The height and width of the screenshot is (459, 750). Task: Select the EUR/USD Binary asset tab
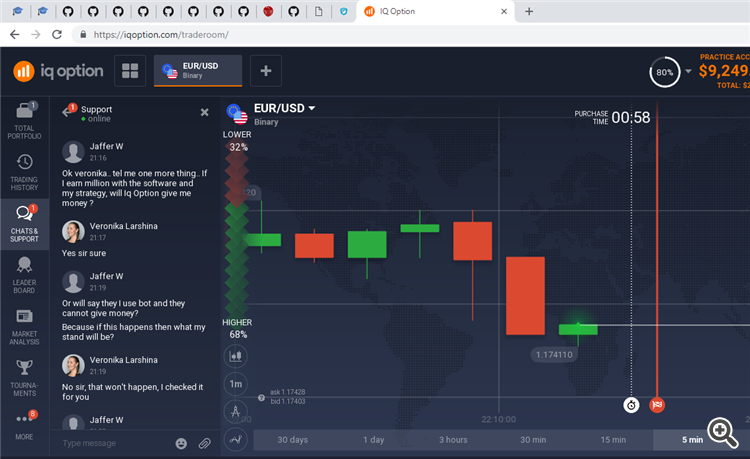[198, 71]
